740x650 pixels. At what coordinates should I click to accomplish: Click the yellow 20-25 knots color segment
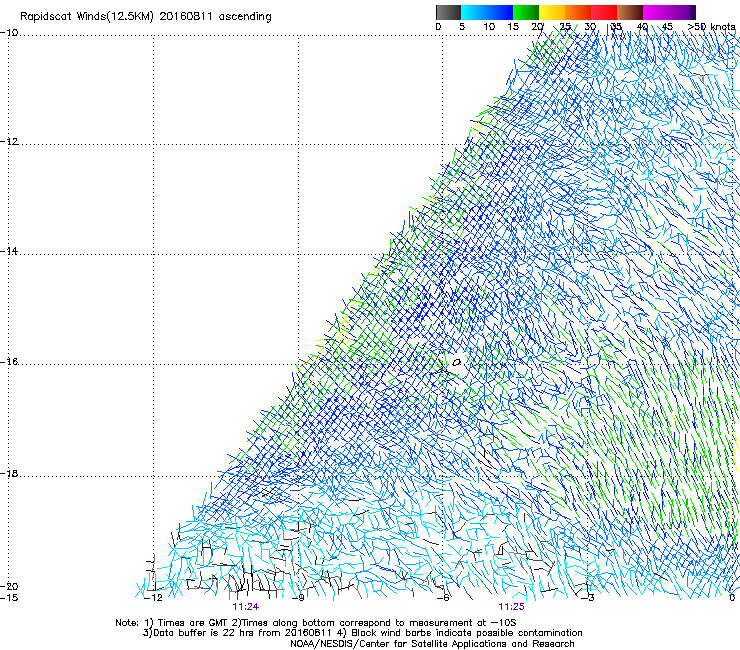click(552, 12)
